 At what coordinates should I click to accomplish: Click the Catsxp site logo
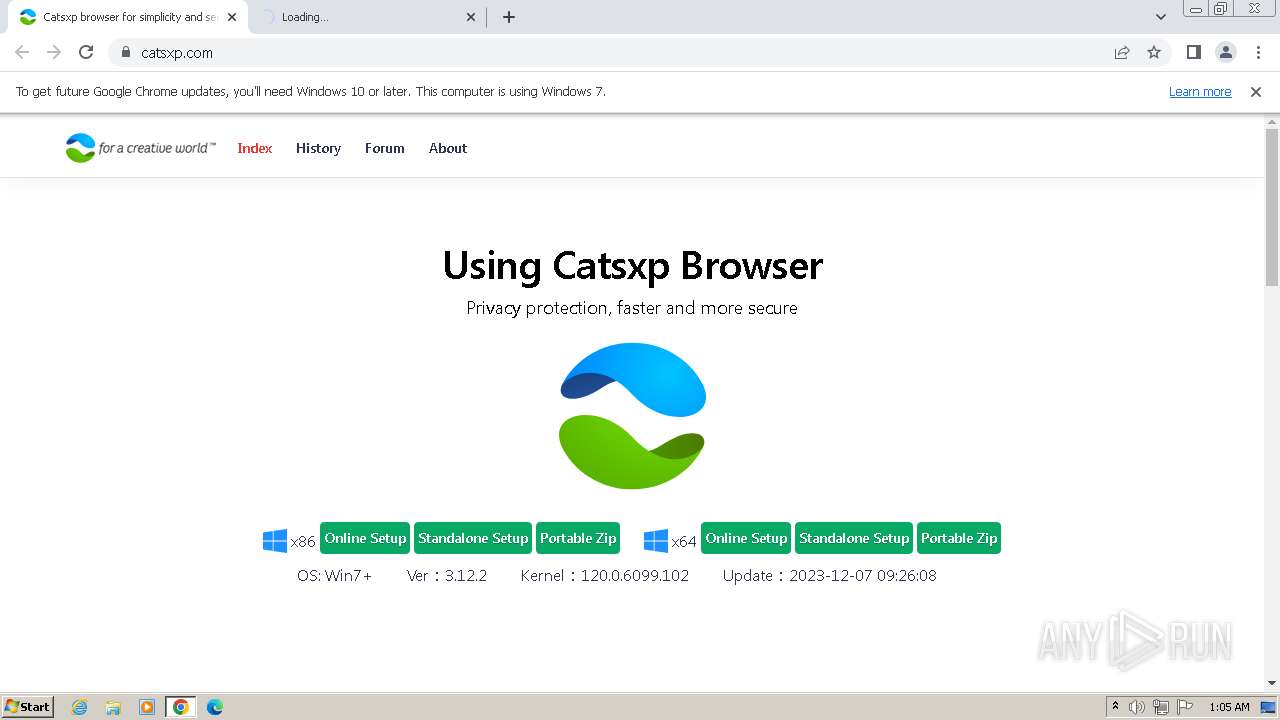[140, 148]
